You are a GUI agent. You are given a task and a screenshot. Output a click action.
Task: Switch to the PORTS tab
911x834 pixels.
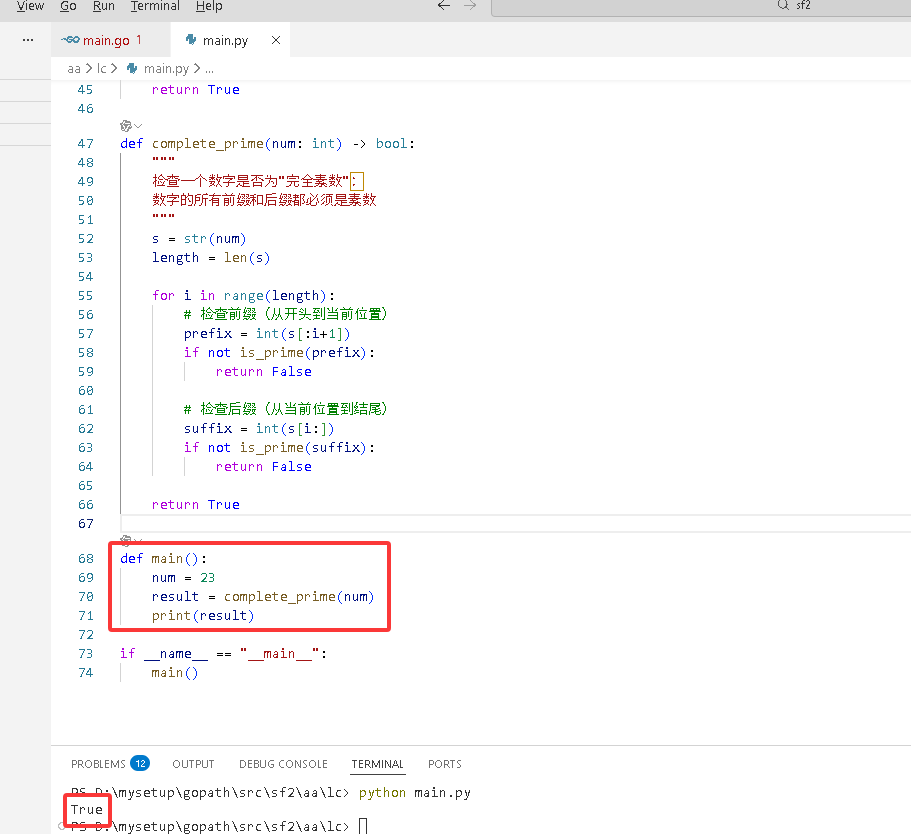tap(444, 763)
